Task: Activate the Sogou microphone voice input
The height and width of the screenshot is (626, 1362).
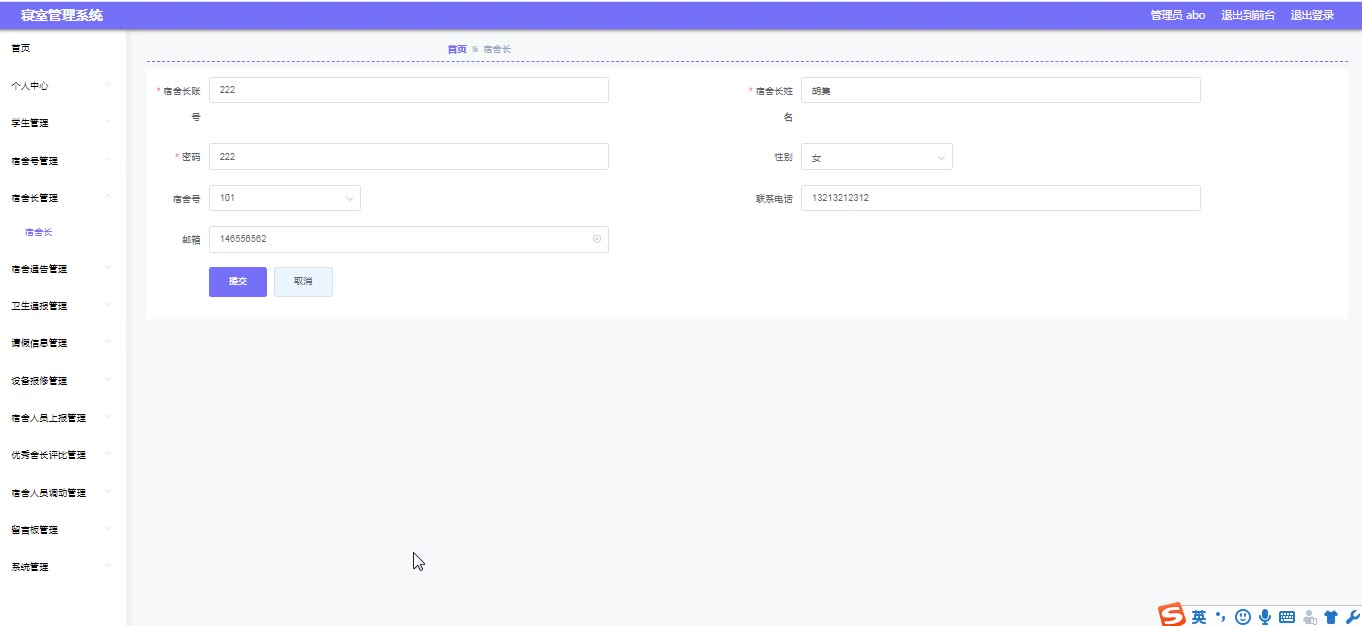Action: point(1265,617)
